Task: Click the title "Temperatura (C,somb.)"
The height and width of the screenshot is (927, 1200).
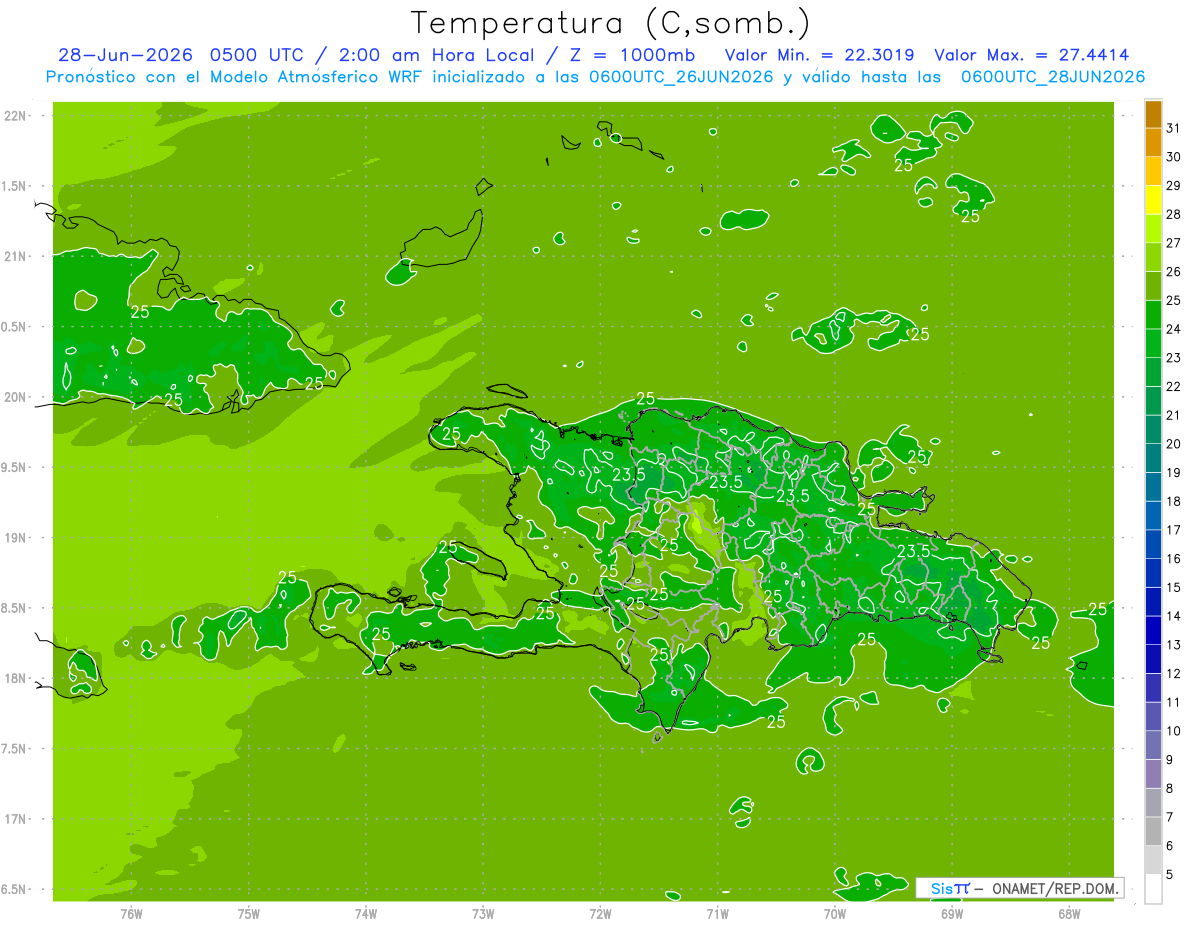Action: [611, 24]
